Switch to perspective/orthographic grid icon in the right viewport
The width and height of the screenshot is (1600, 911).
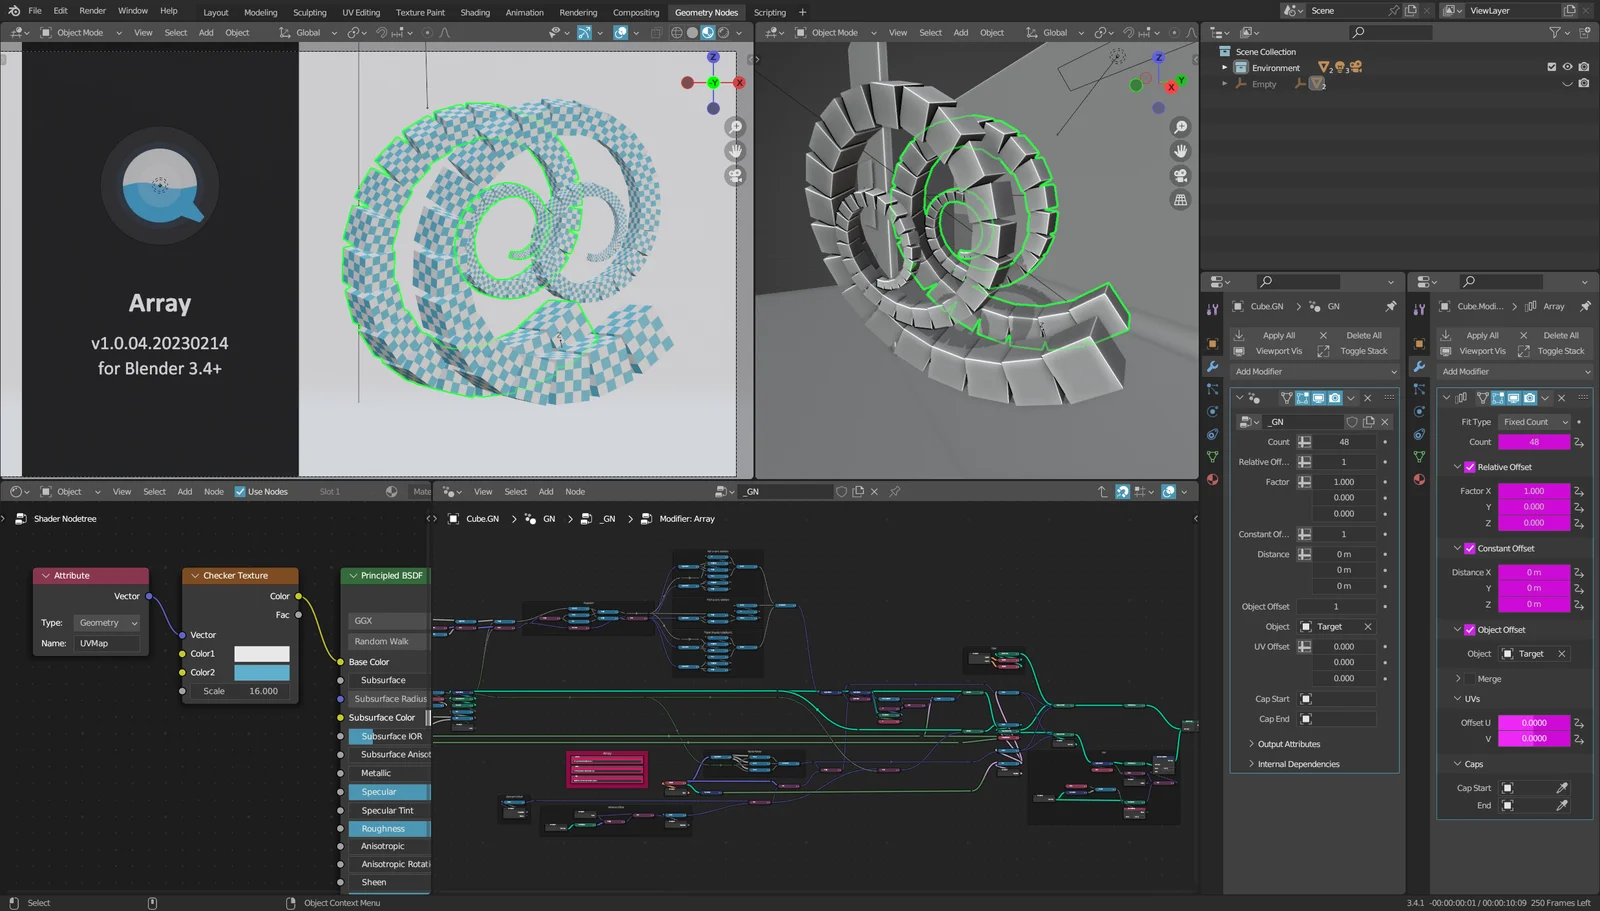[1180, 200]
